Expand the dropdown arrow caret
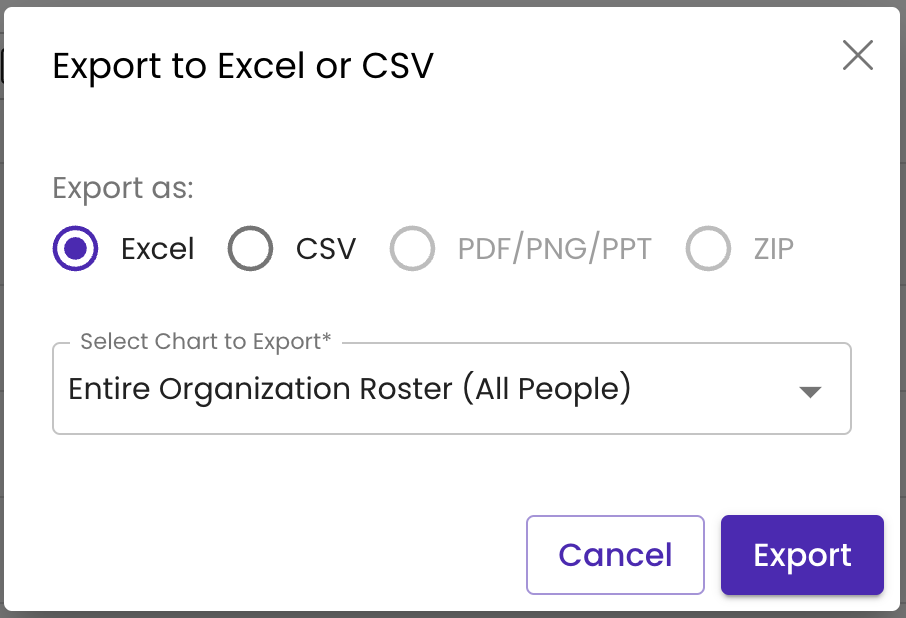The width and height of the screenshot is (906, 618). (x=810, y=392)
